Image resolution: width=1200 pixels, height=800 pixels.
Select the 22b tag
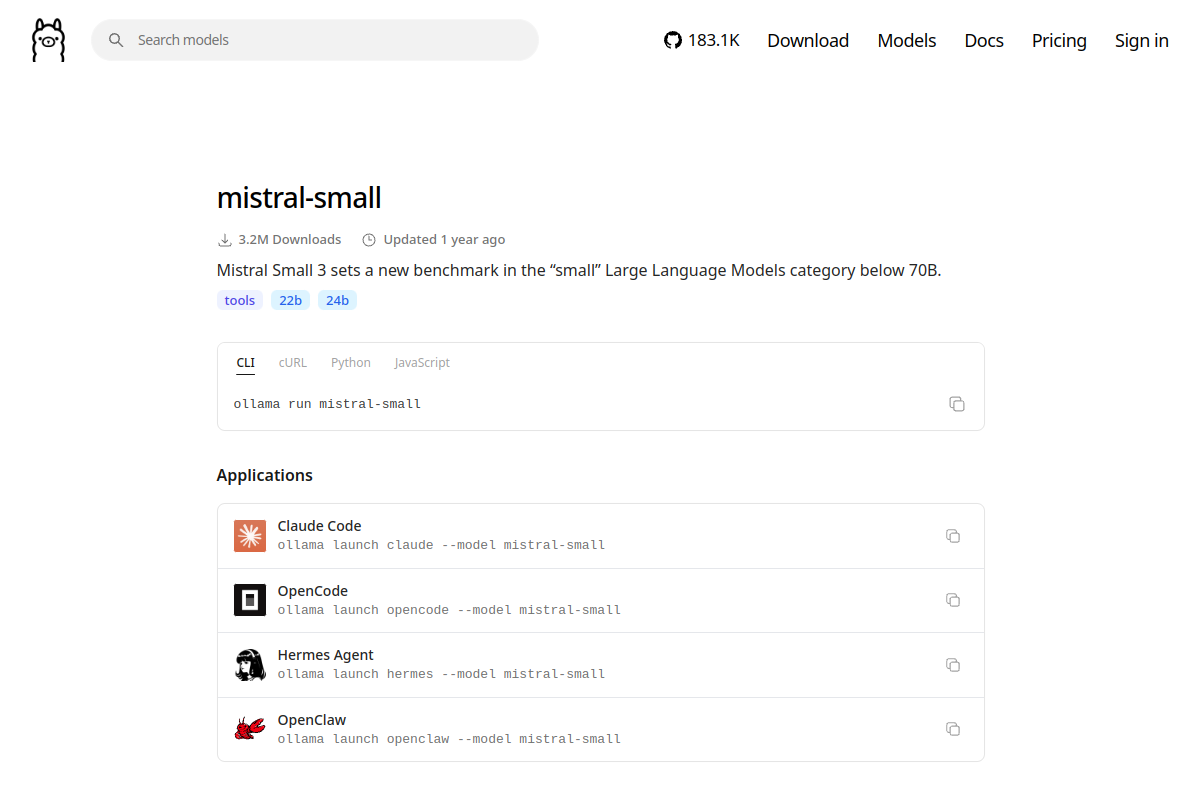pos(291,300)
